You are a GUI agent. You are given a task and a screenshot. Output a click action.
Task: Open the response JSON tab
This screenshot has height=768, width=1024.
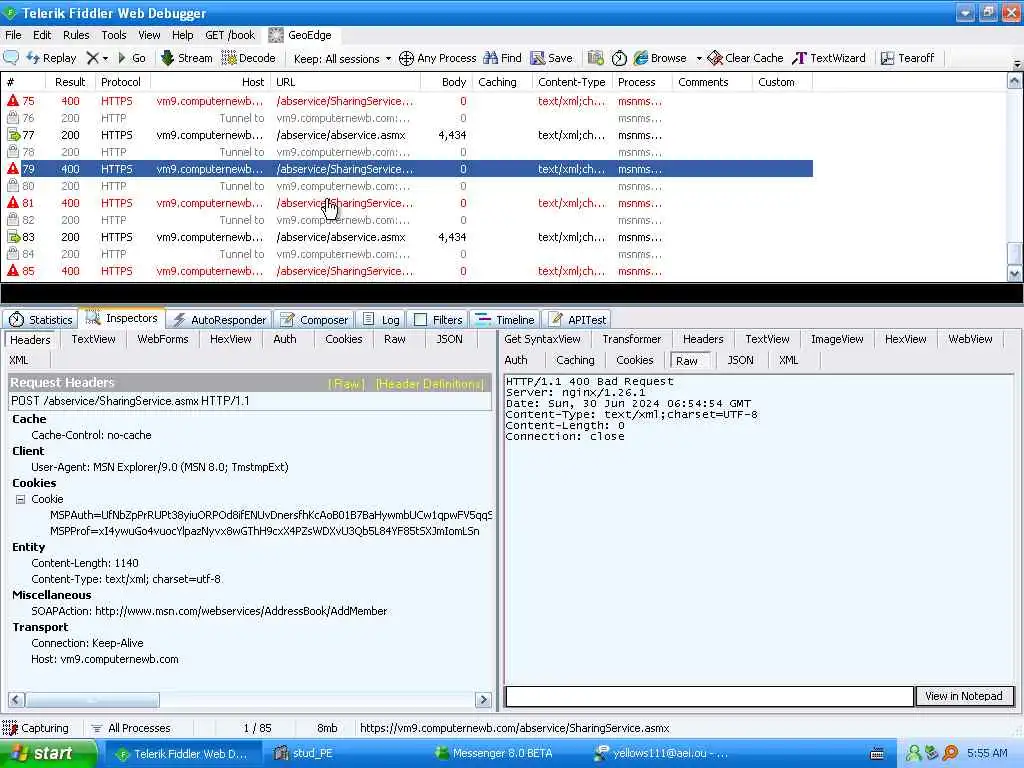pos(741,360)
